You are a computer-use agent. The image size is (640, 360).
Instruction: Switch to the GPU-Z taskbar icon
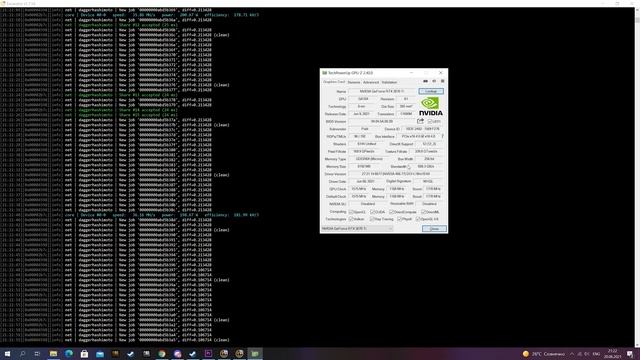(x=255, y=353)
